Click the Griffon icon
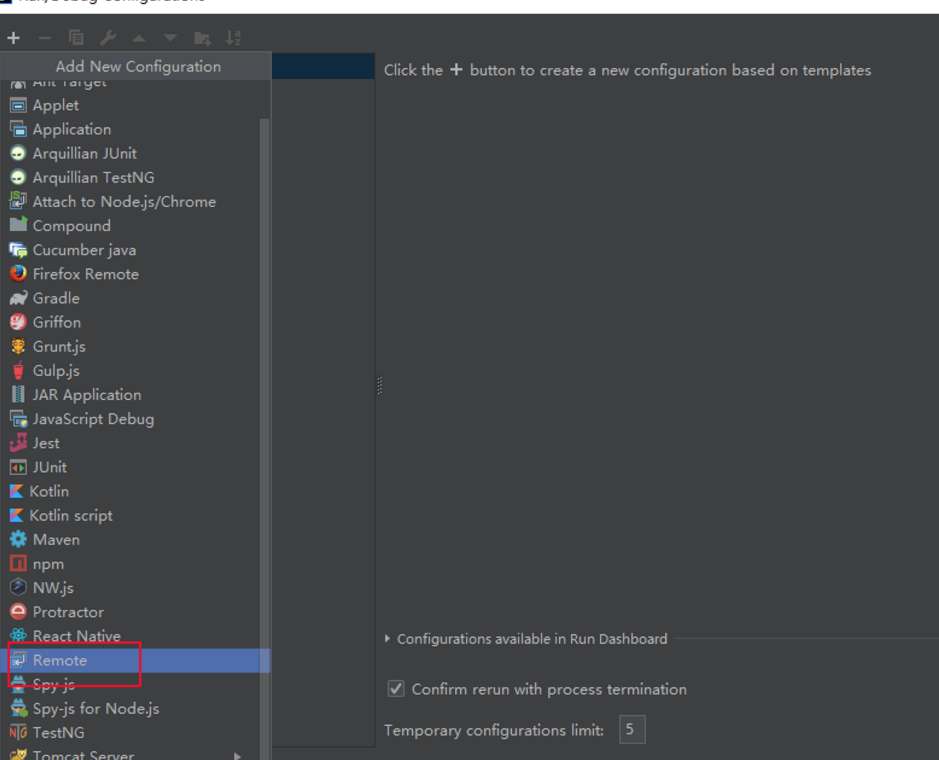939x760 pixels. 19,322
